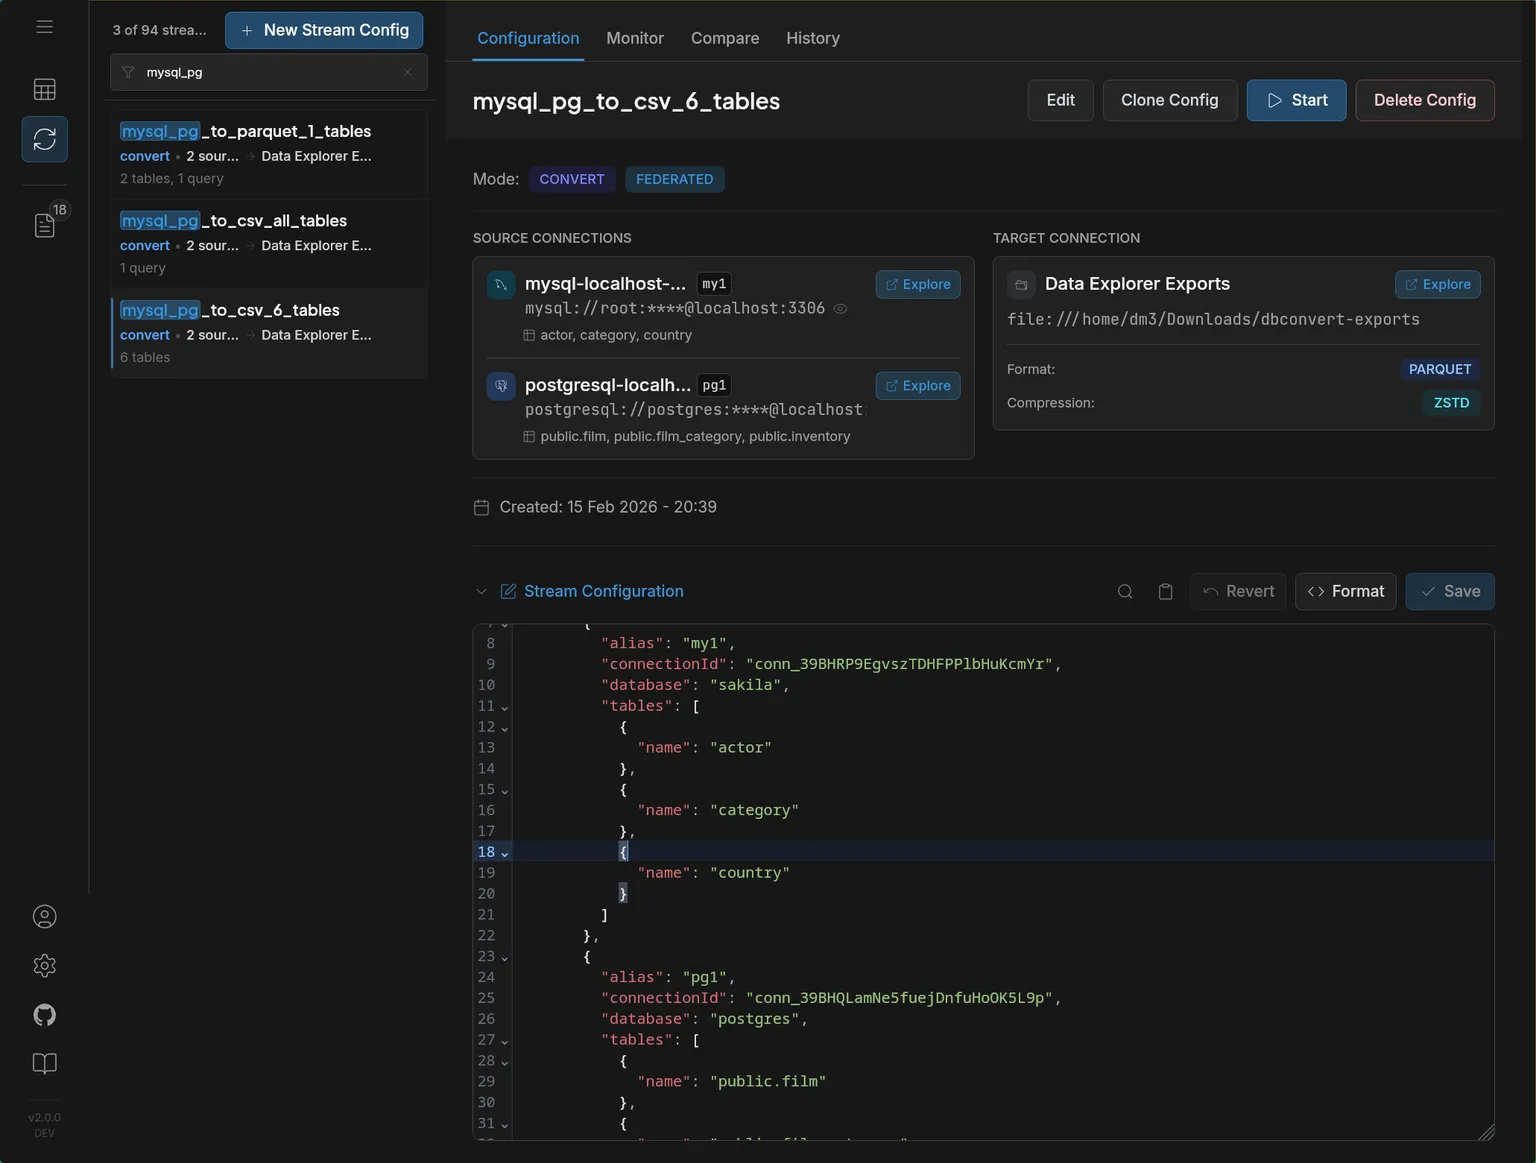Explore the mysql-localhost connection
The image size is (1536, 1163).
[x=918, y=284]
